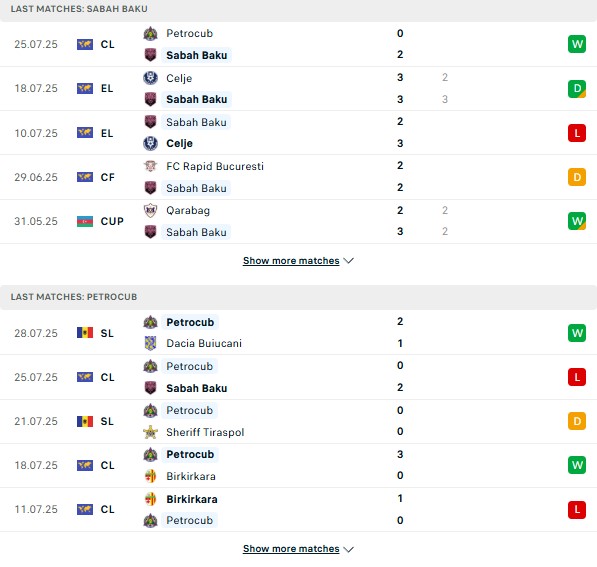Click the red L badge for Sabah Baku vs Celje

click(576, 133)
